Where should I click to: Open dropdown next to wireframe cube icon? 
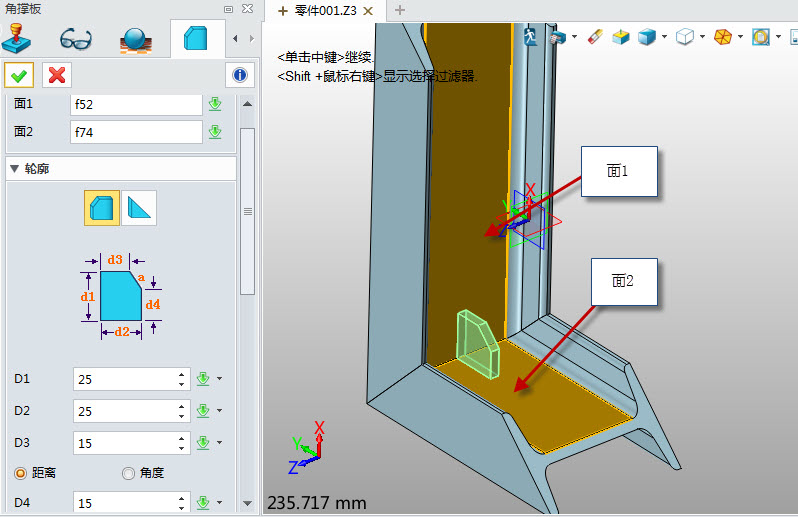click(x=702, y=37)
